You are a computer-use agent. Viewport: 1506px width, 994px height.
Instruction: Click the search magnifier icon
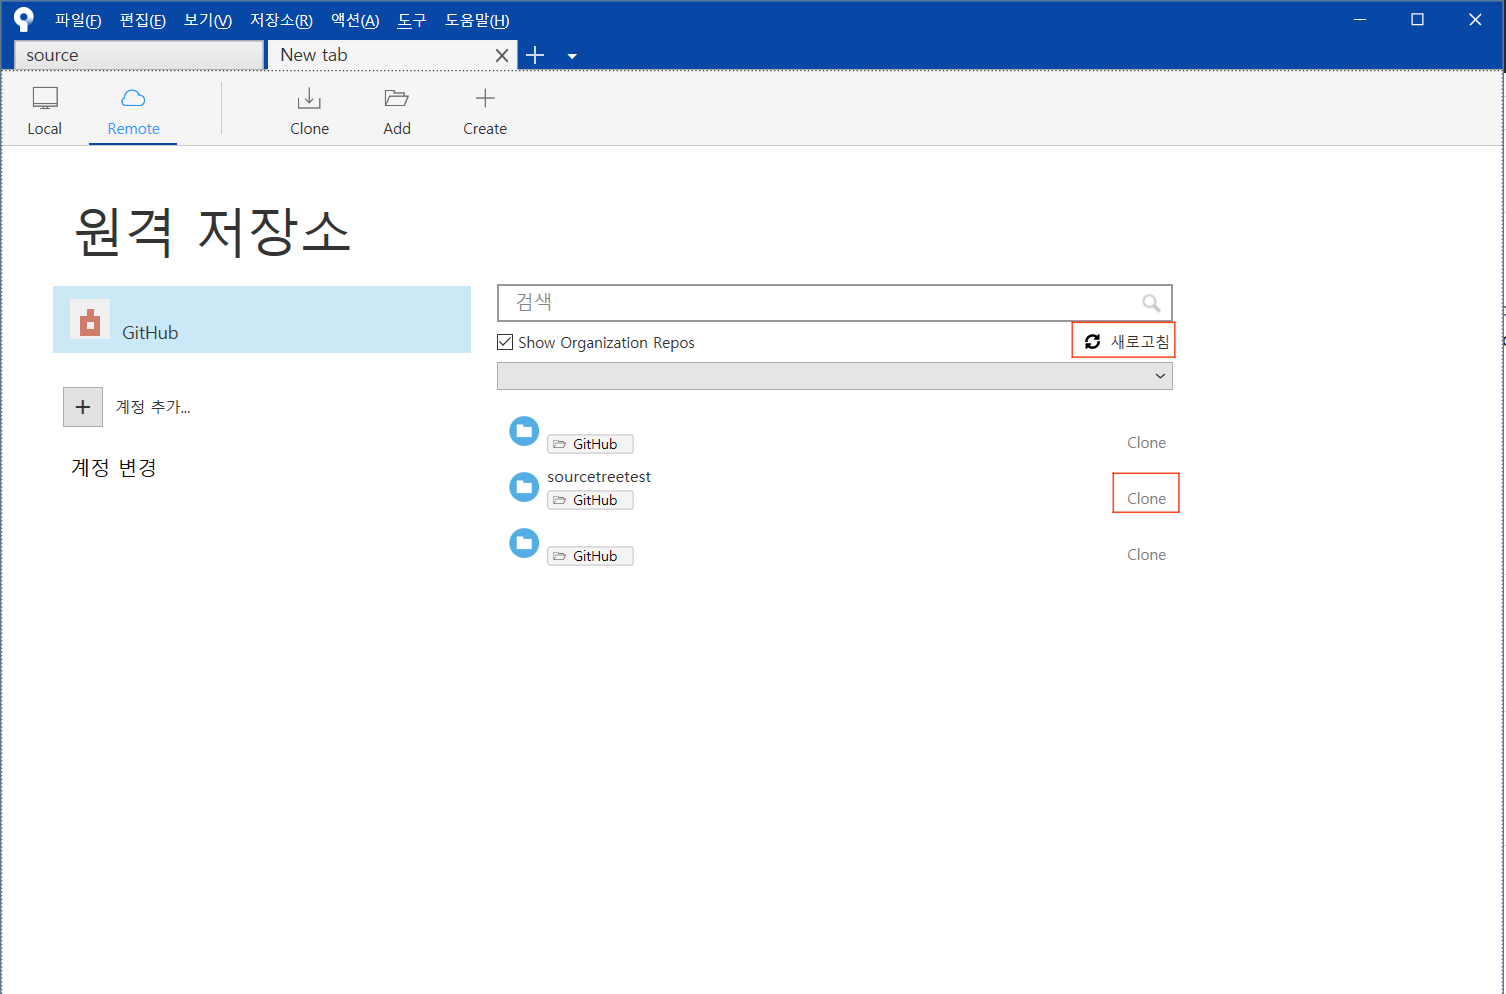(x=1151, y=302)
